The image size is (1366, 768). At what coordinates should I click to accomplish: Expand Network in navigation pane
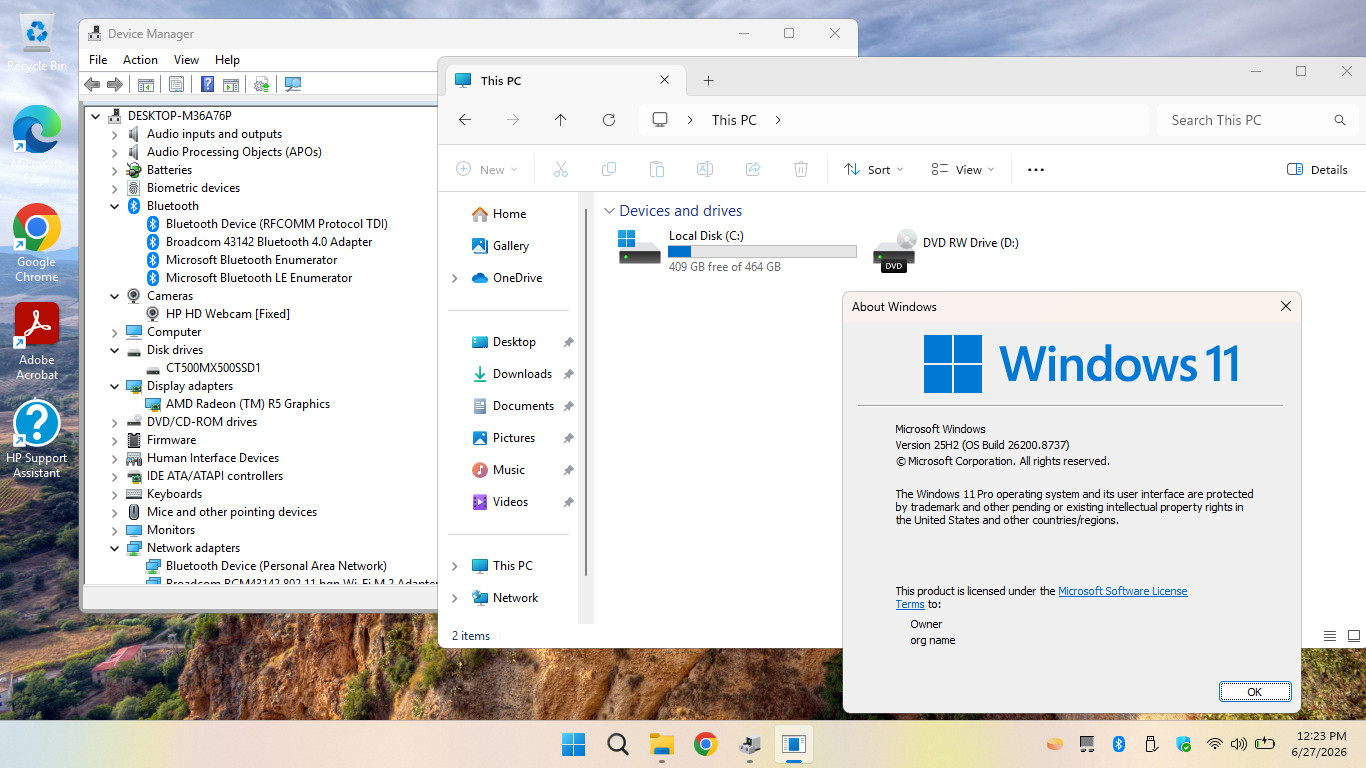point(455,598)
